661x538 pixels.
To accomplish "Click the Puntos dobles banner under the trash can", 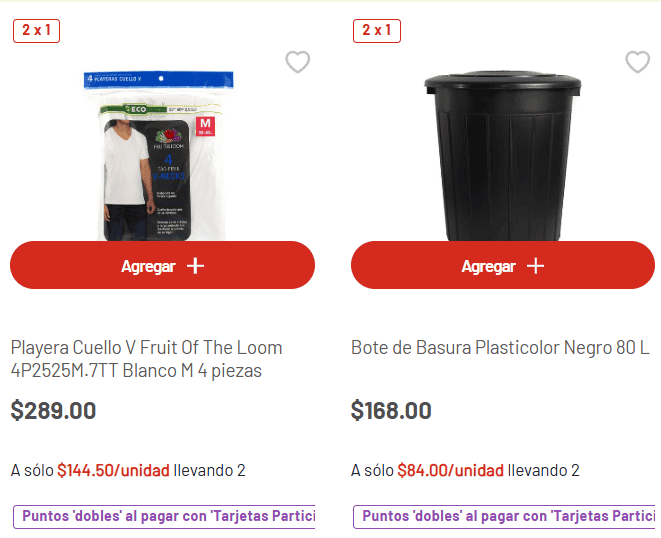I will [506, 516].
